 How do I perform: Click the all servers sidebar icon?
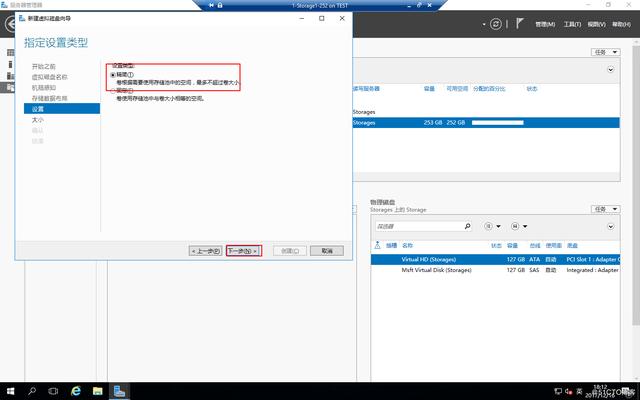(11, 76)
